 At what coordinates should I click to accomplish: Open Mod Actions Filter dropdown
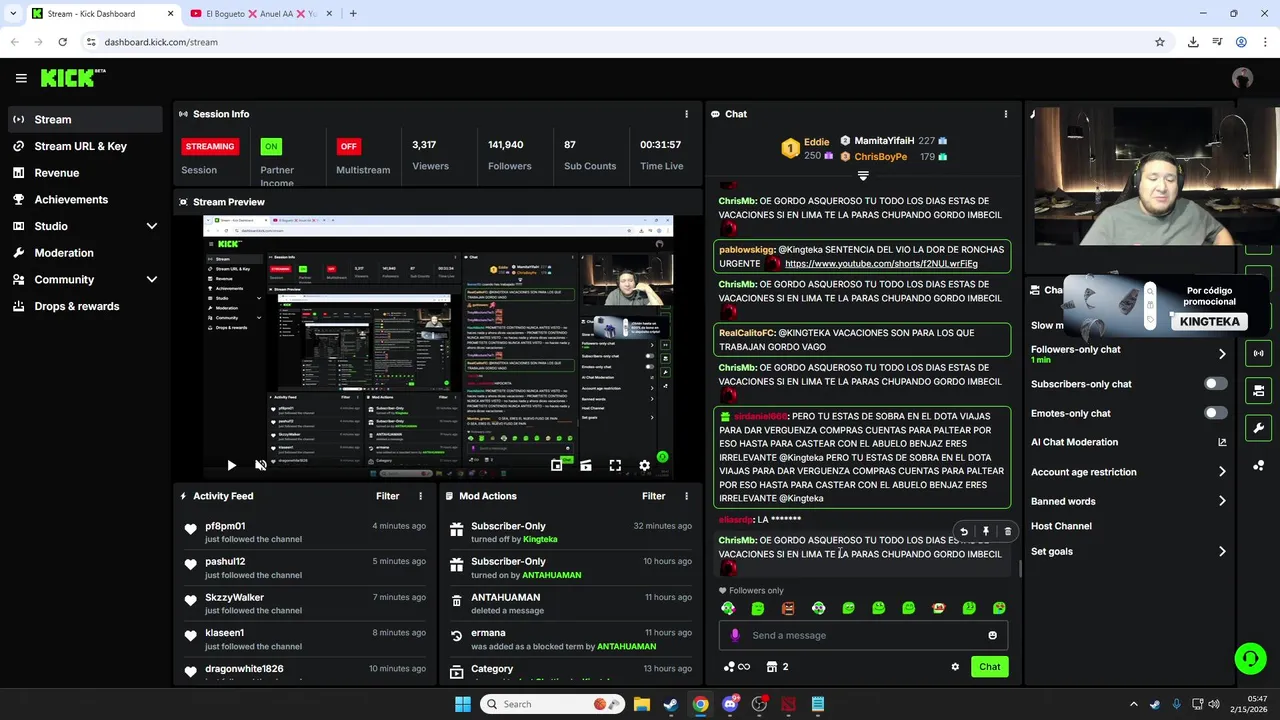point(653,496)
